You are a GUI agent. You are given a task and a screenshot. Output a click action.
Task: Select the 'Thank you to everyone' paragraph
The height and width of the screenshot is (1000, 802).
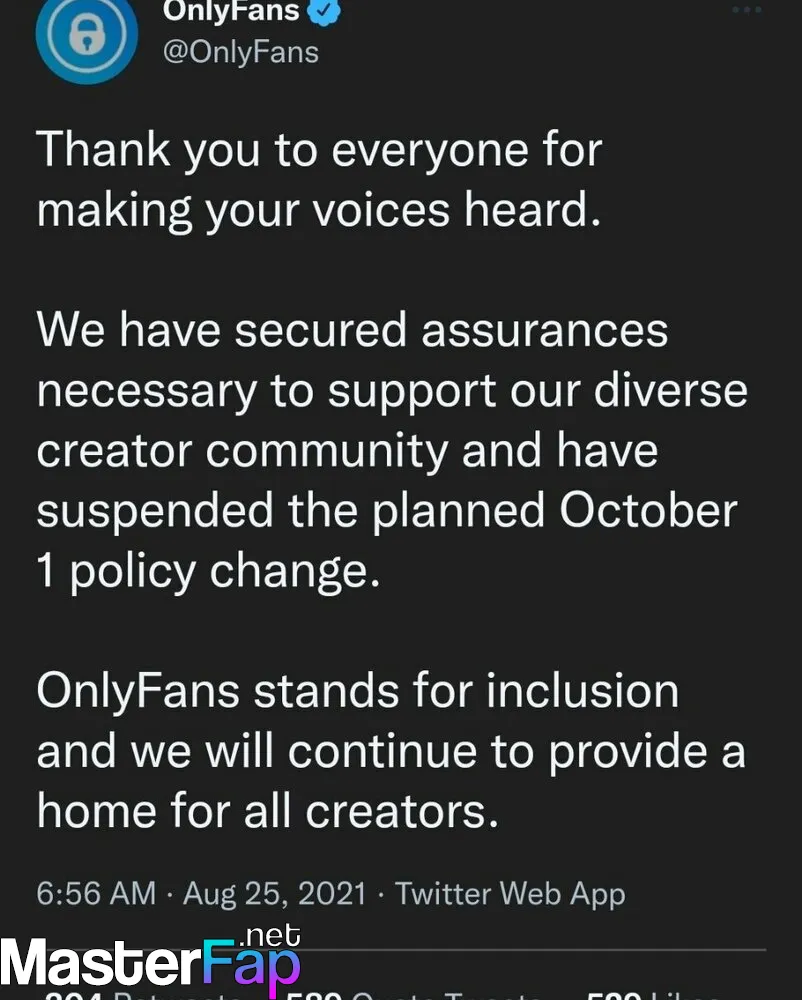319,180
